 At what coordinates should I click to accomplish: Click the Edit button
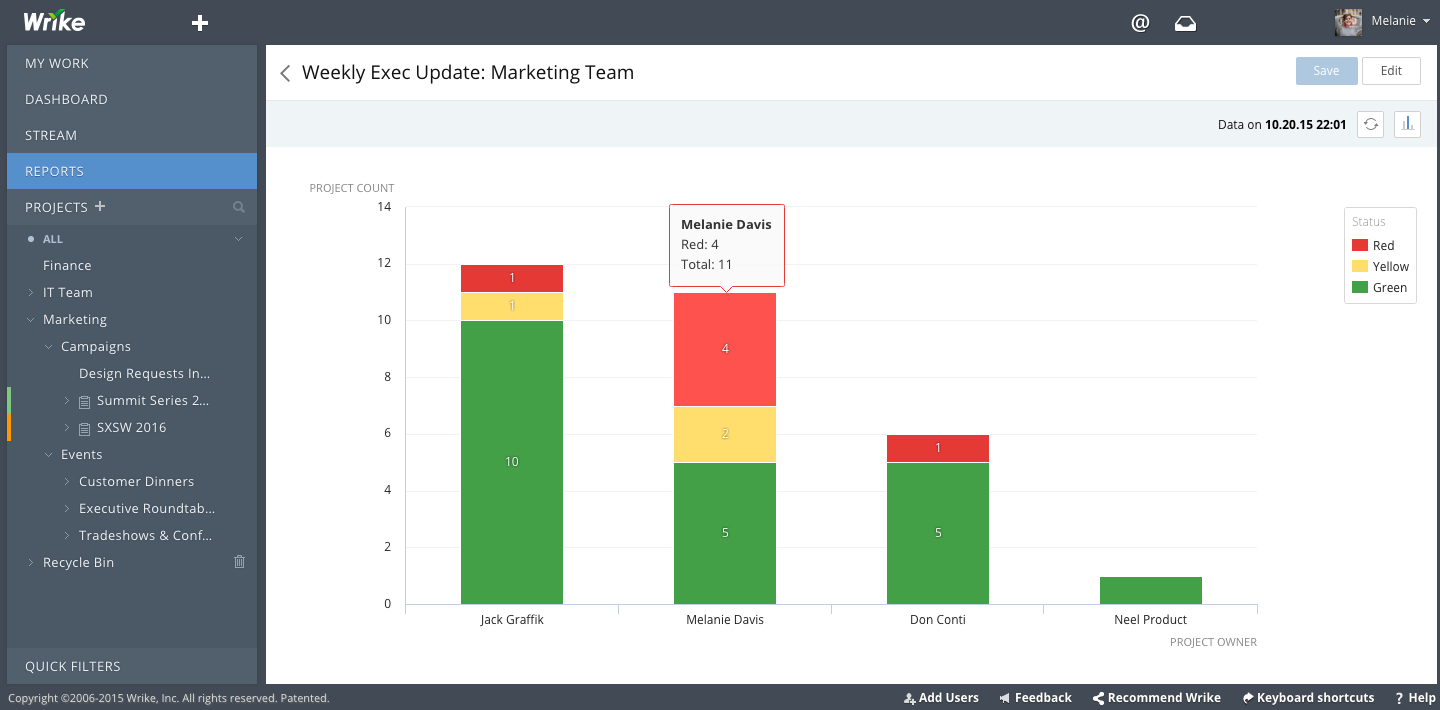1391,71
